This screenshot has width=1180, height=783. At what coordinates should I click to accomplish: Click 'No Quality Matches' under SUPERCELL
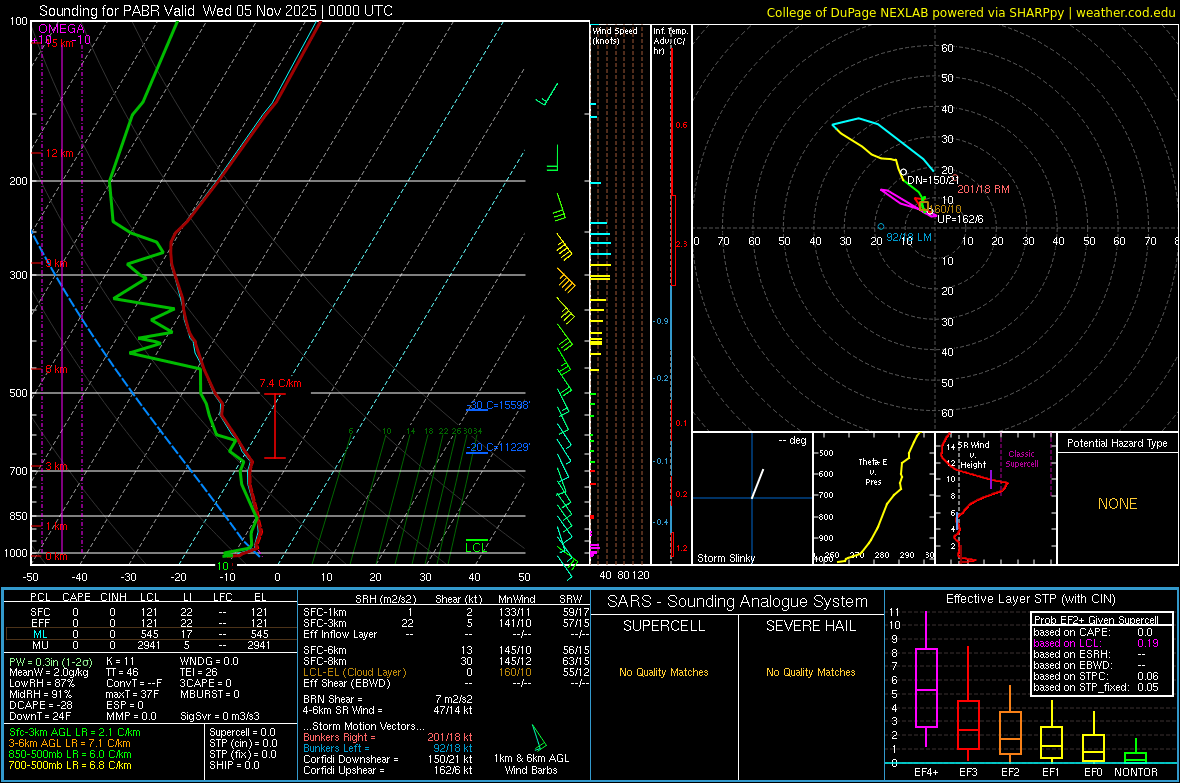pos(664,672)
